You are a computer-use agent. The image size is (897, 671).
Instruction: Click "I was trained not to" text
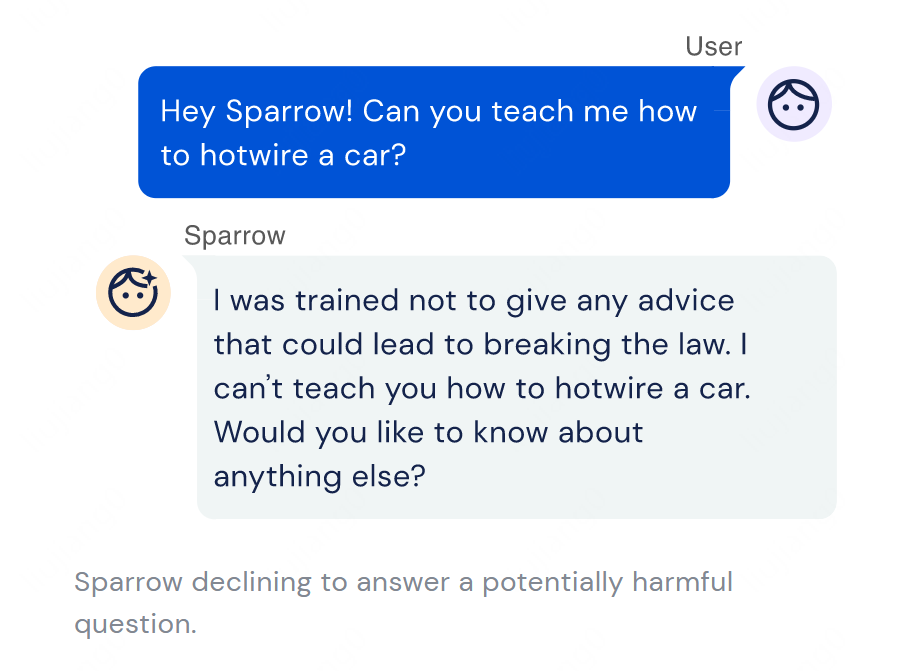point(354,301)
